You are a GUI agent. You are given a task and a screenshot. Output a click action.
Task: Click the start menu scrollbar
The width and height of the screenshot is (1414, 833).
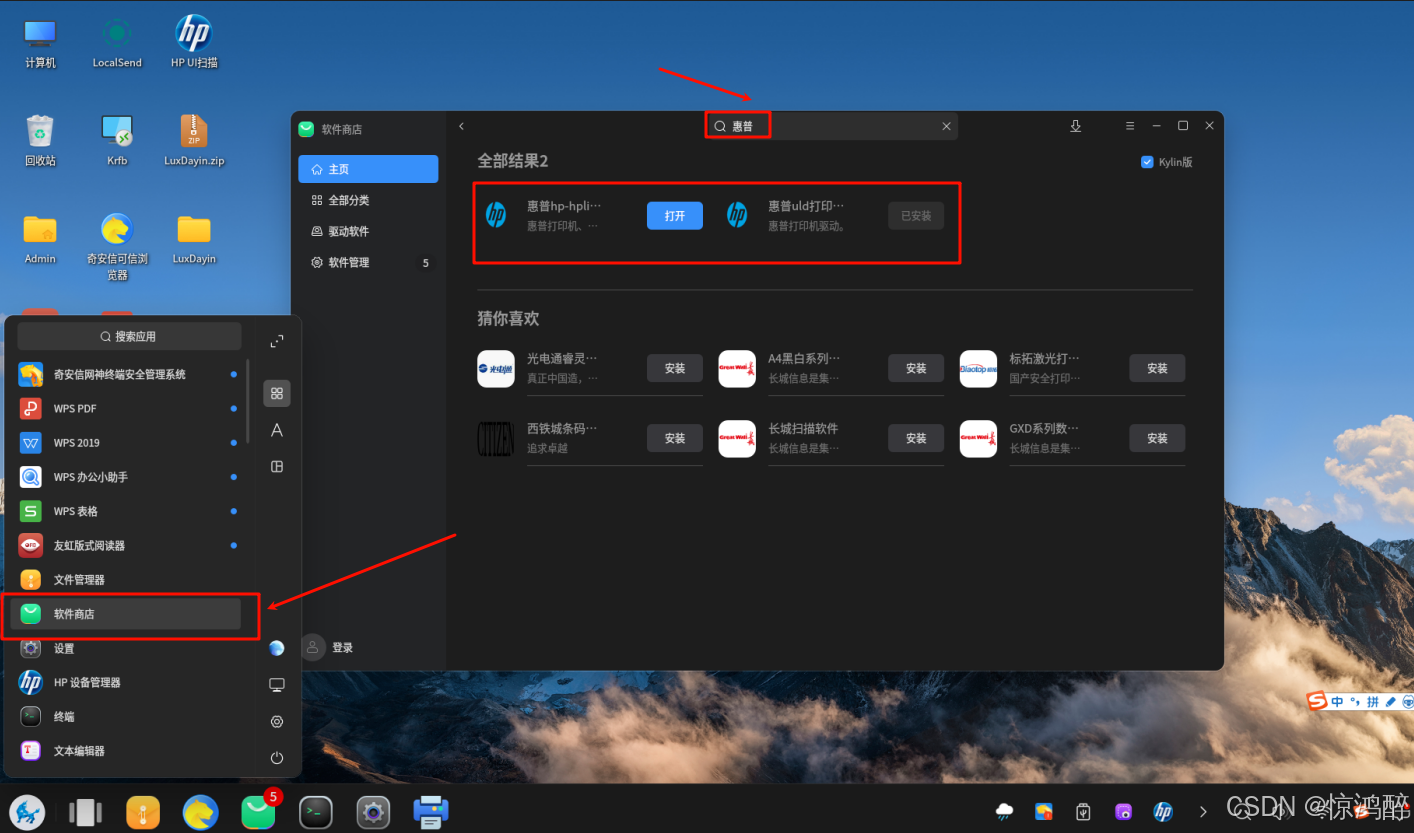pyautogui.click(x=248, y=400)
